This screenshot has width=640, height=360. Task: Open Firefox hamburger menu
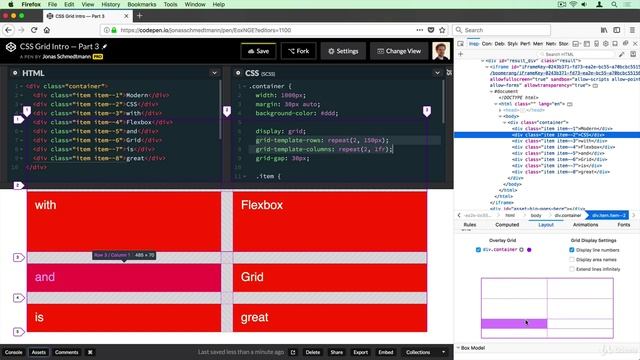coord(632,30)
